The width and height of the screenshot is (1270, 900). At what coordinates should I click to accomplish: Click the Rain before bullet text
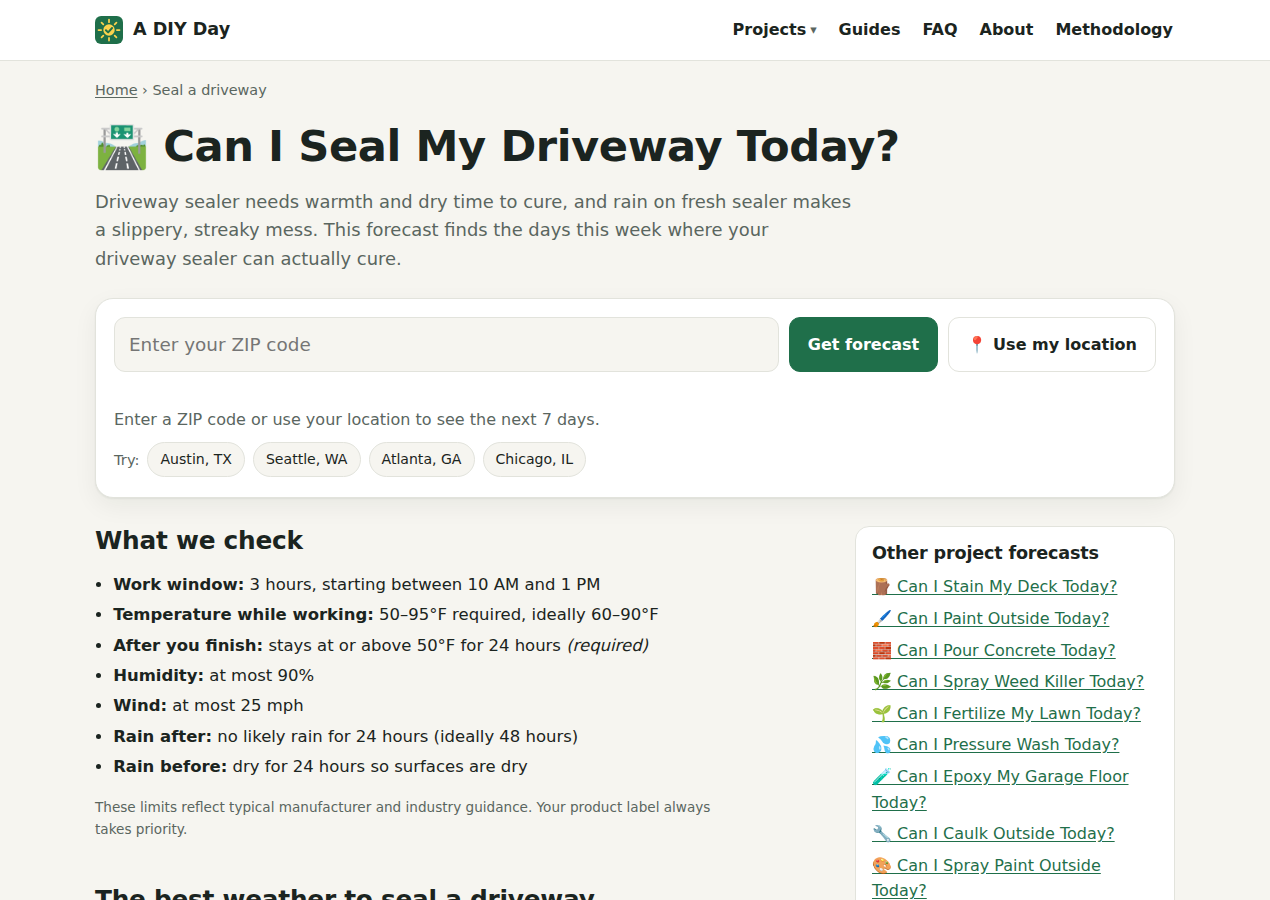(x=320, y=767)
